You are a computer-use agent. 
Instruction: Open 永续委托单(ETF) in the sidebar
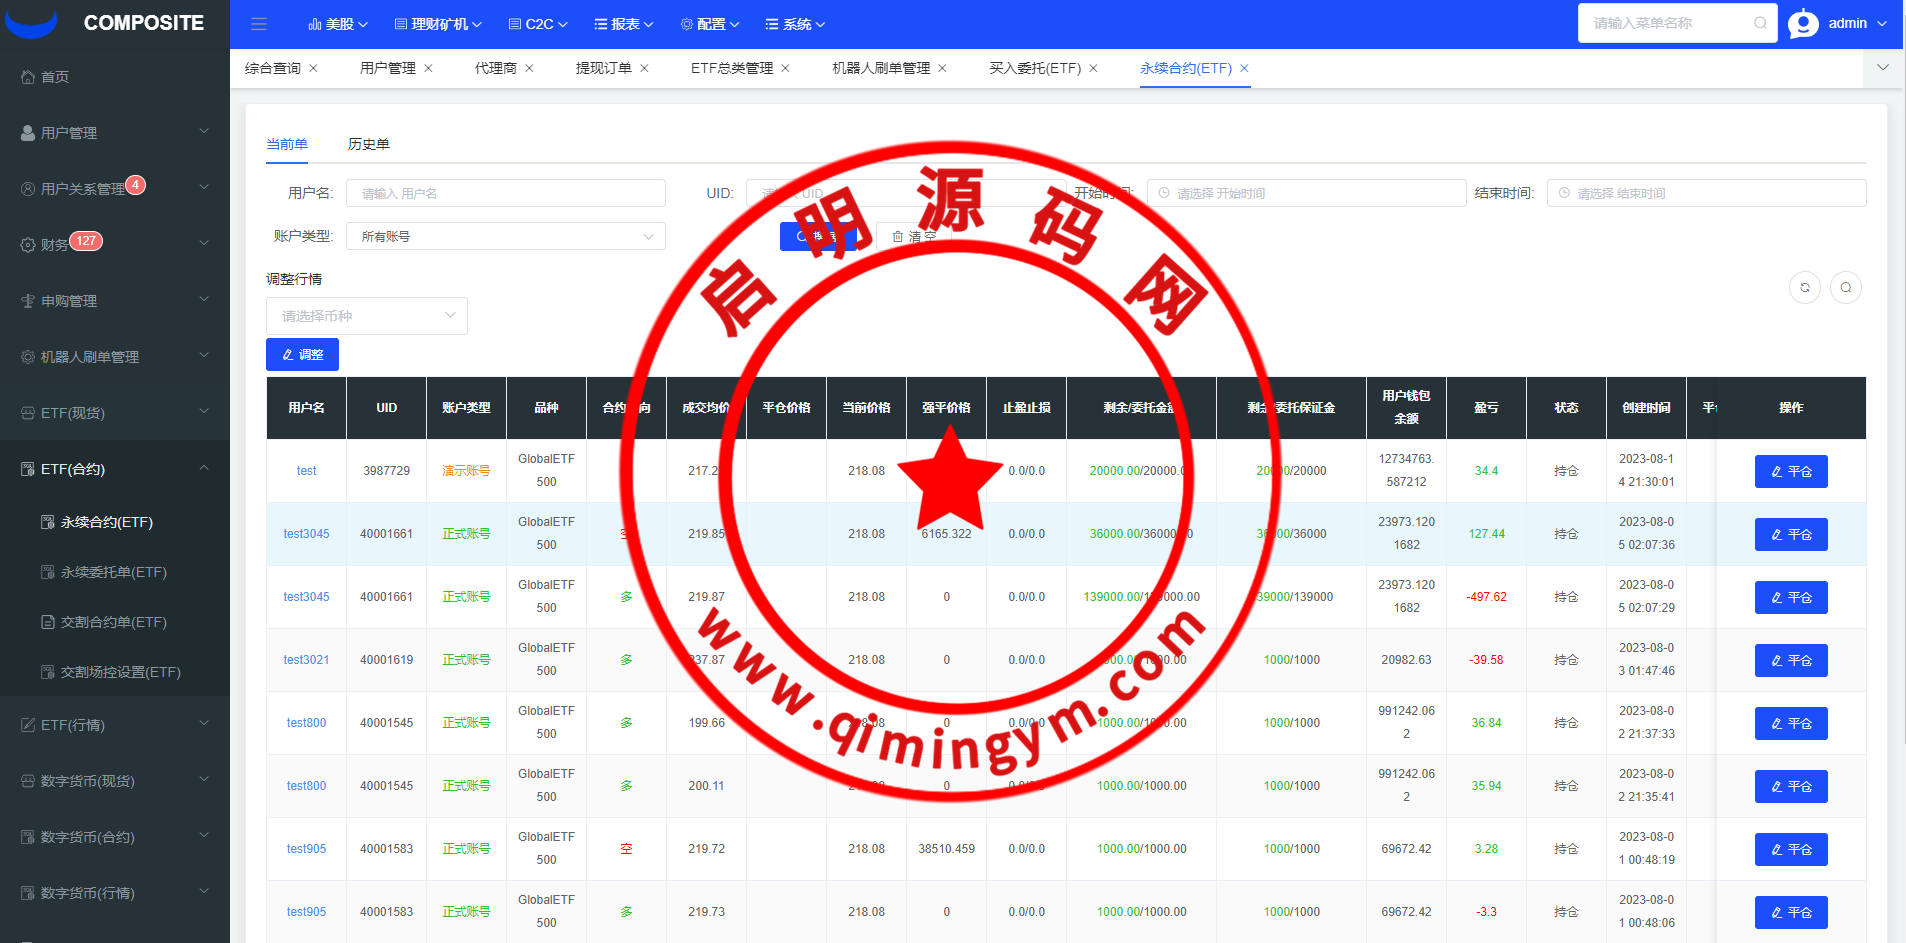113,572
